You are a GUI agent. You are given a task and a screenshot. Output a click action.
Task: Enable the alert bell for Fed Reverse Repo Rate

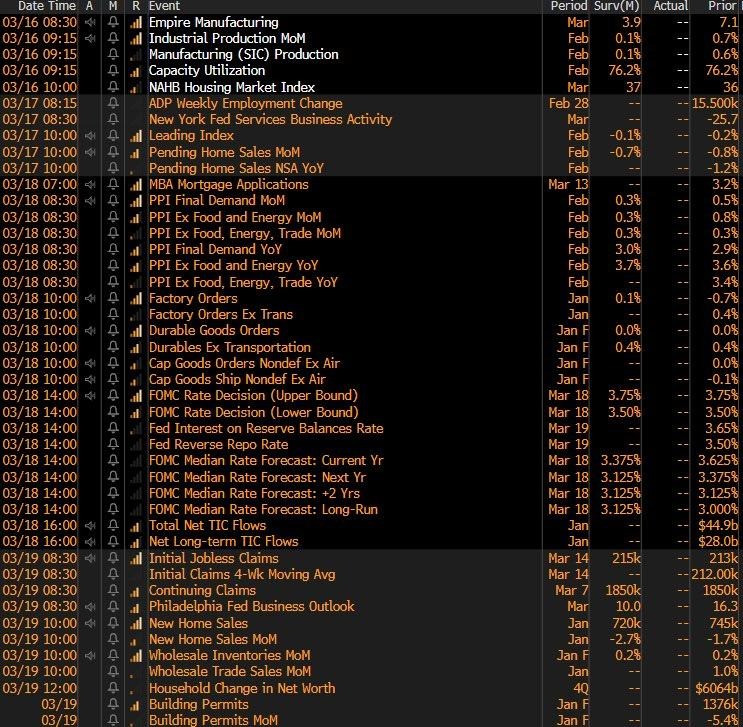tap(113, 445)
